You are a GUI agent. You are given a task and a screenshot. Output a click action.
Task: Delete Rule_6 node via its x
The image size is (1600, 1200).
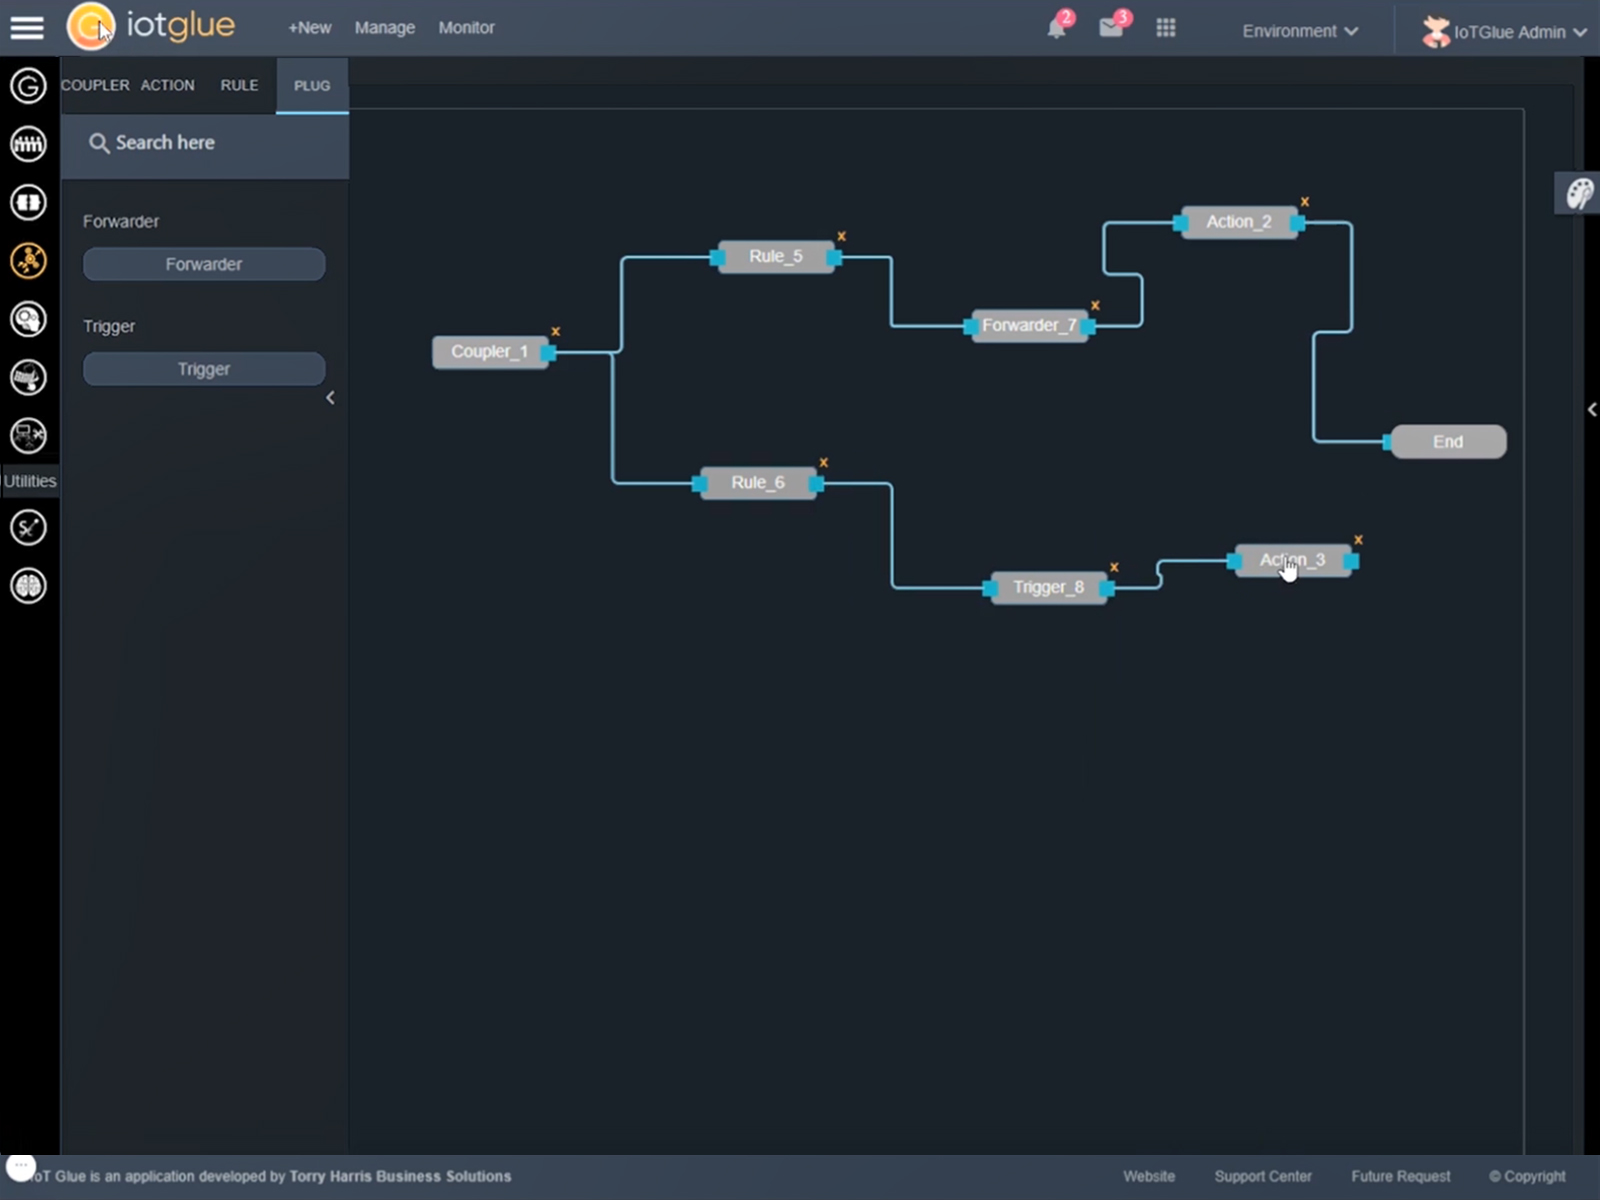(824, 462)
